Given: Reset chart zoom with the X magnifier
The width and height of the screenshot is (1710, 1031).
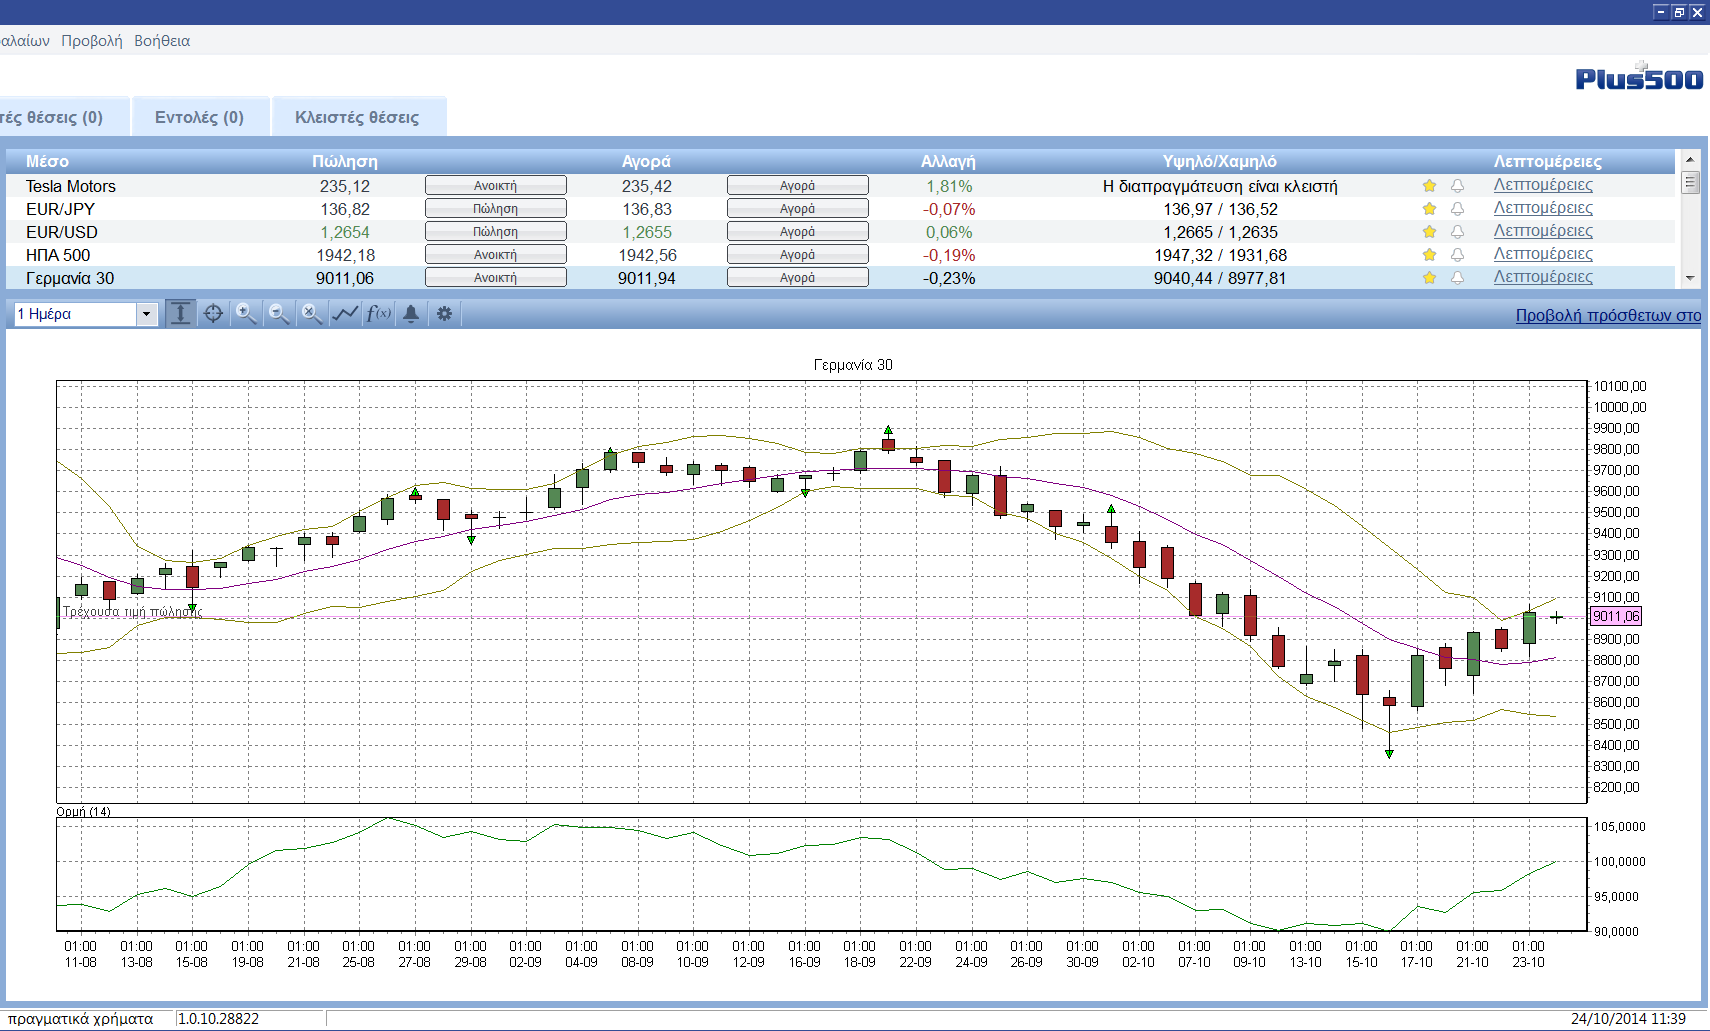Looking at the screenshot, I should (312, 314).
